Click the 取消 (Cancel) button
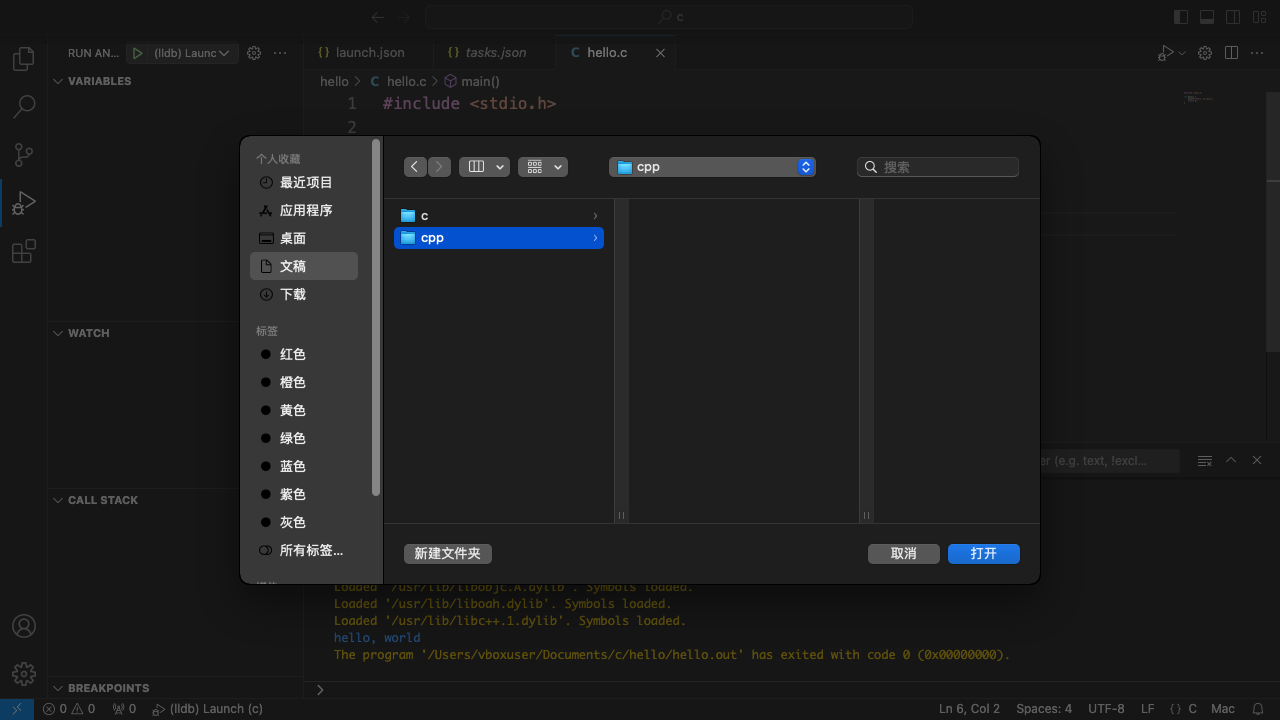The height and width of the screenshot is (720, 1280). pos(904,553)
